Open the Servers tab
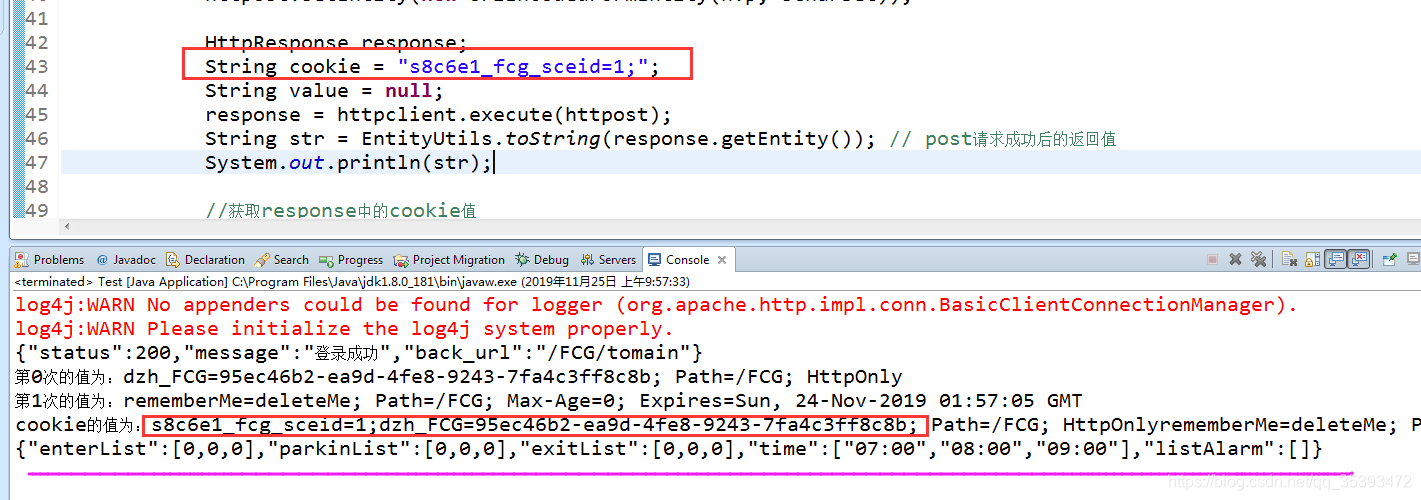This screenshot has width=1421, height=500. tap(608, 260)
